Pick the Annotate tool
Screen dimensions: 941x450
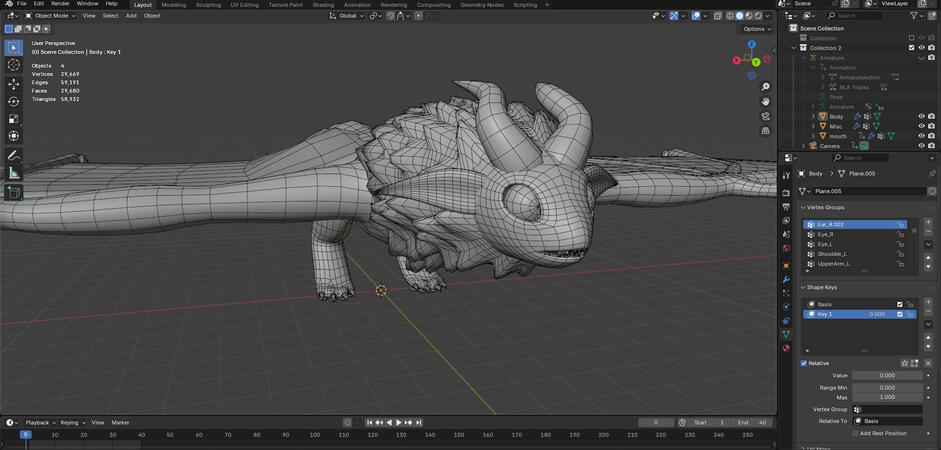click(14, 156)
